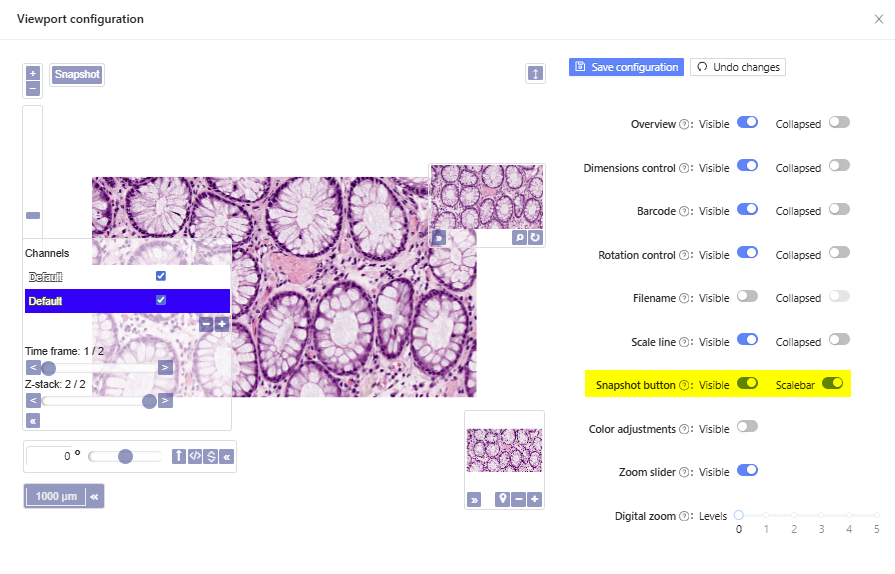895x574 pixels.
Task: Click Undo changes button
Action: click(738, 67)
